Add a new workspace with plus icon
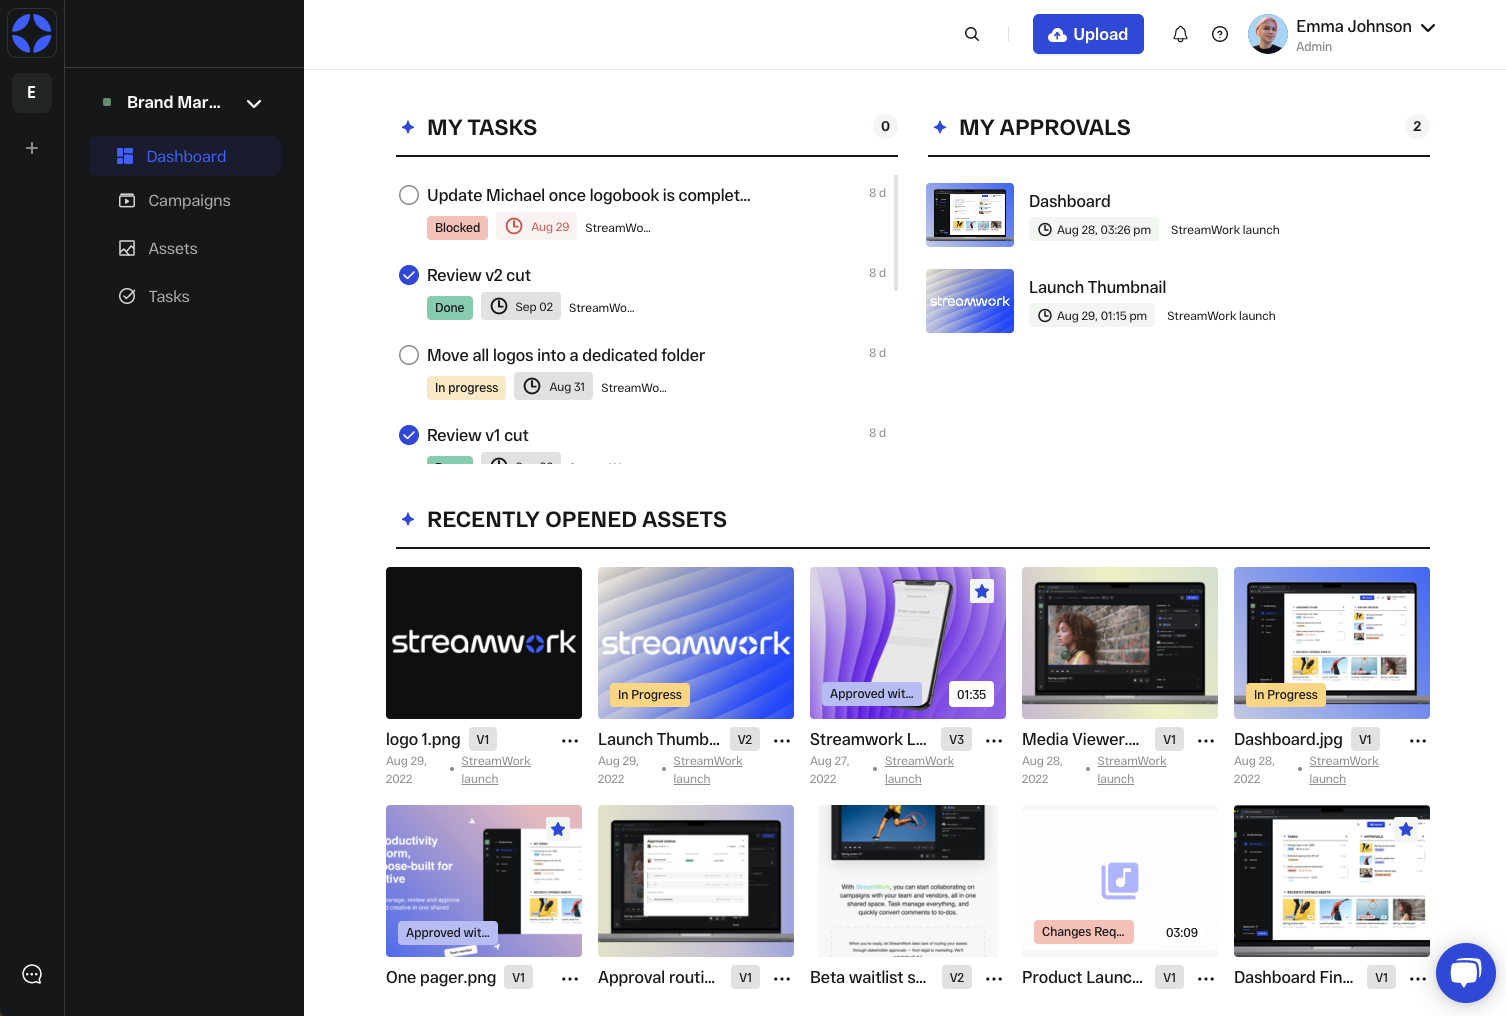 [32, 148]
